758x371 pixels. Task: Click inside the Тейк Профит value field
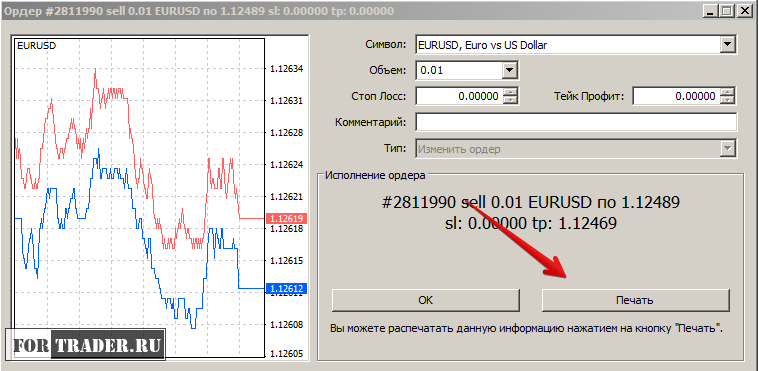tap(676, 96)
